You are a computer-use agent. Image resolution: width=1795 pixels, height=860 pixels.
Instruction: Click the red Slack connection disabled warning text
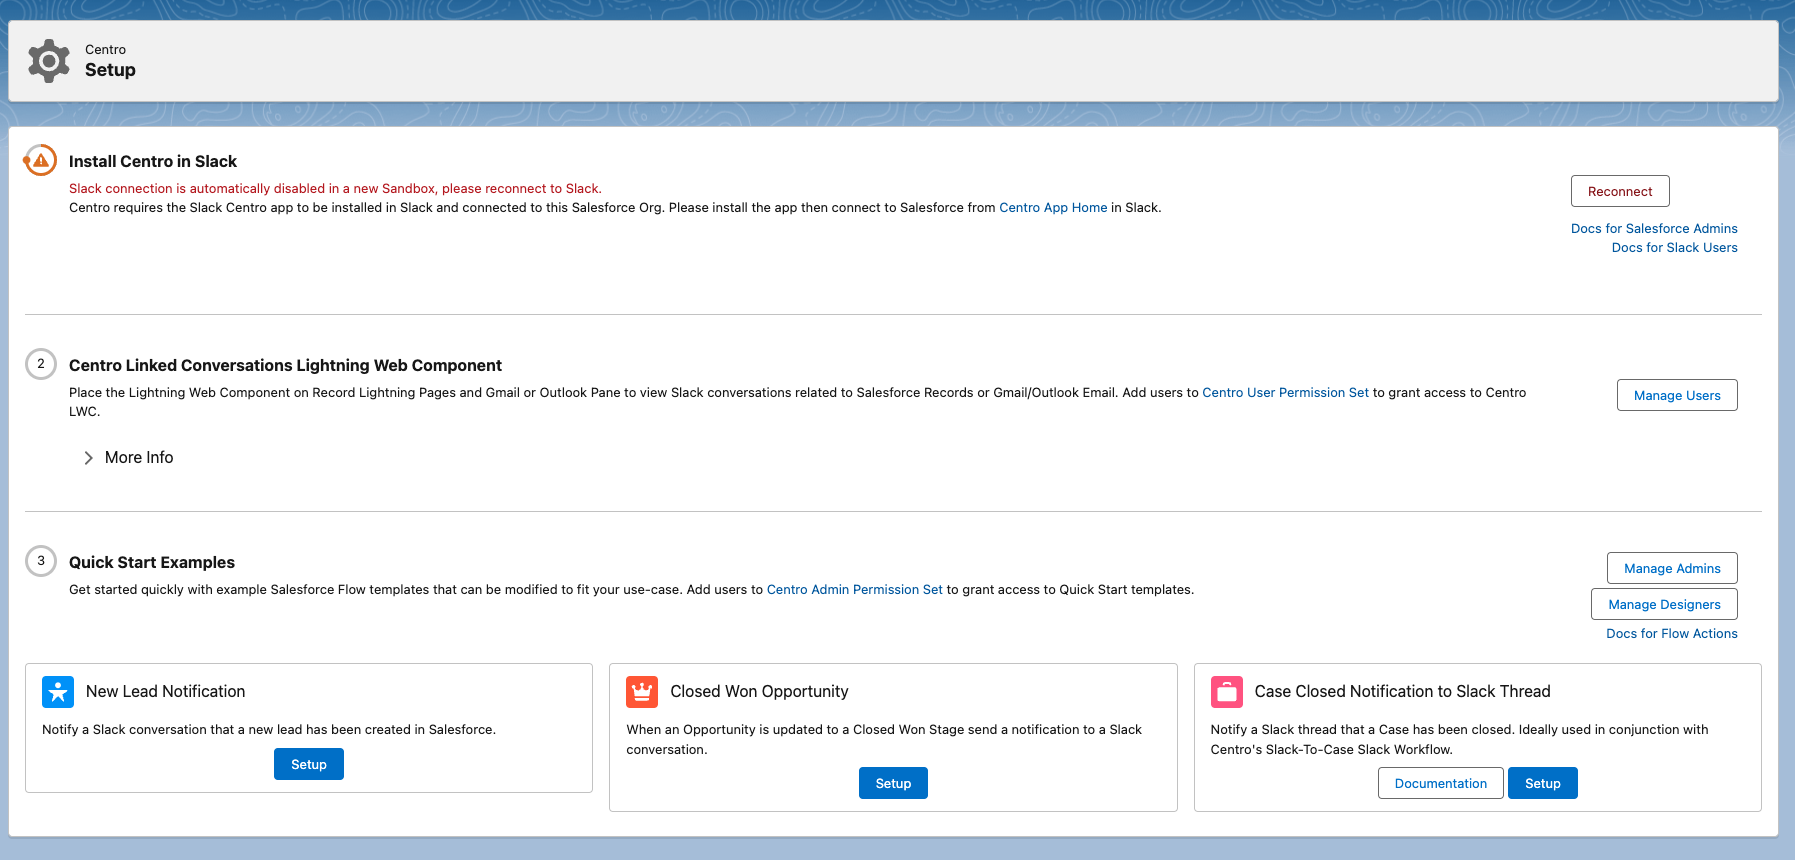(335, 188)
